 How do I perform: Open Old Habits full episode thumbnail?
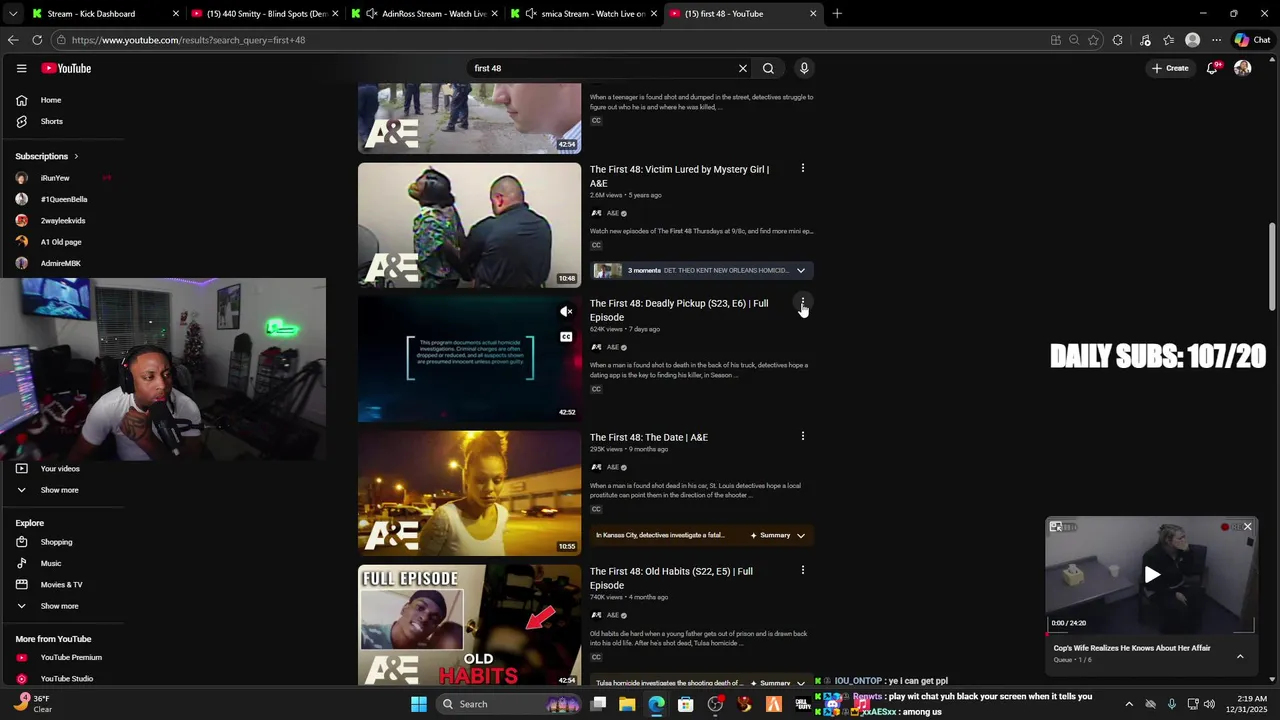(x=469, y=625)
